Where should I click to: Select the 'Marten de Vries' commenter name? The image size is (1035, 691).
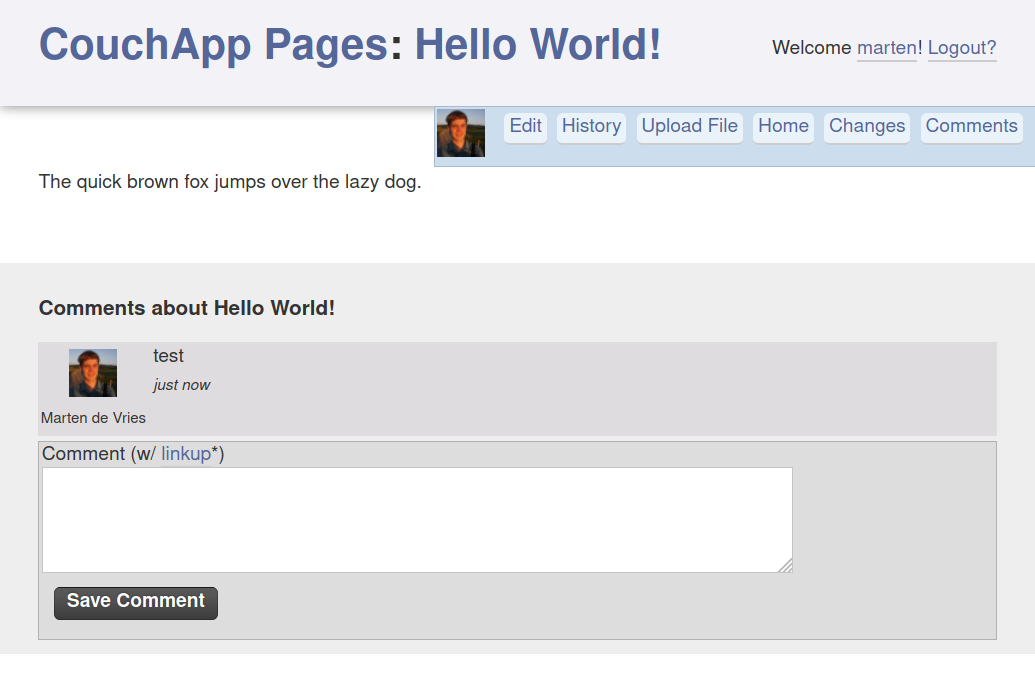coord(93,418)
